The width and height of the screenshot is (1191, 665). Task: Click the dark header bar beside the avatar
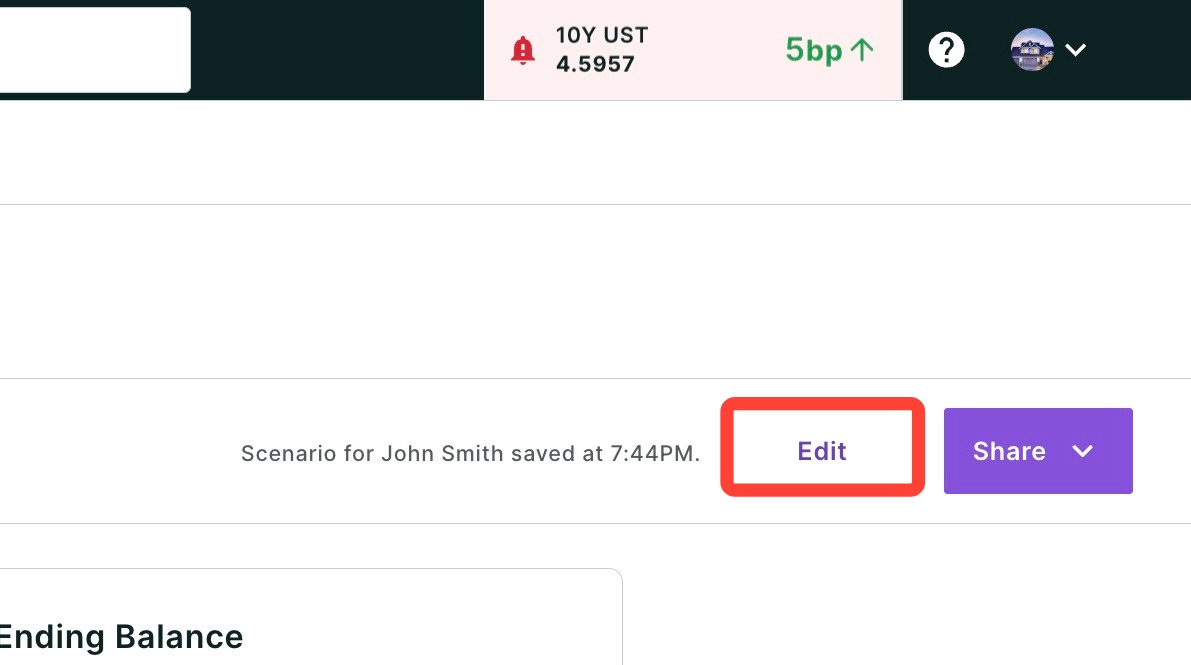(x=1139, y=49)
